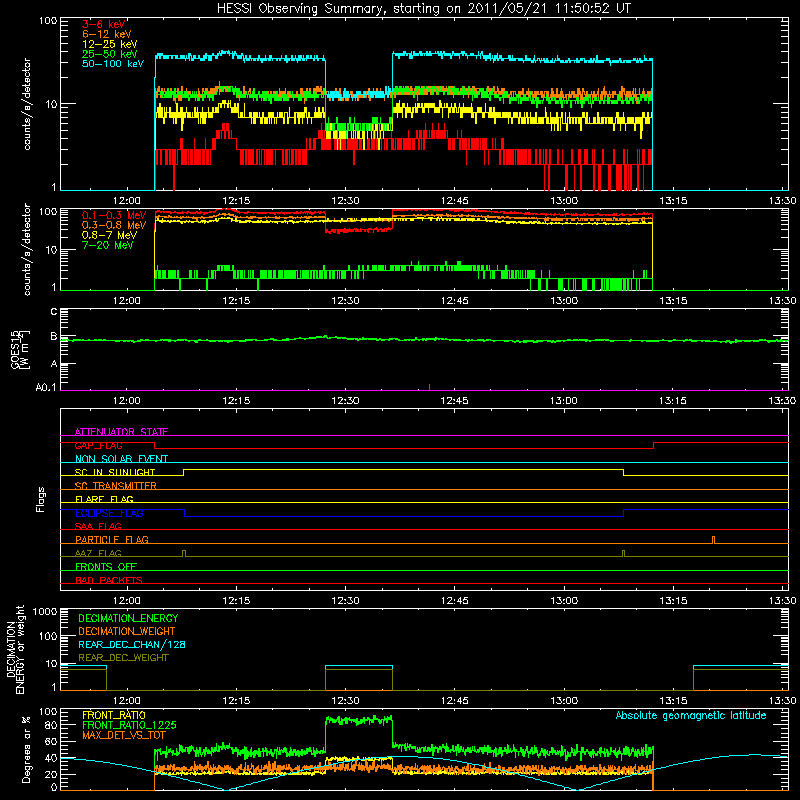
Task: Click the small magenta tick on GOES baseline
Action: [430, 387]
